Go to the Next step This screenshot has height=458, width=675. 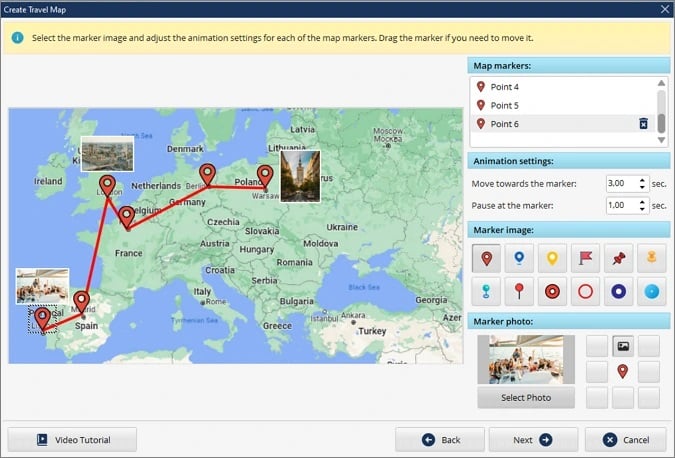pyautogui.click(x=533, y=440)
